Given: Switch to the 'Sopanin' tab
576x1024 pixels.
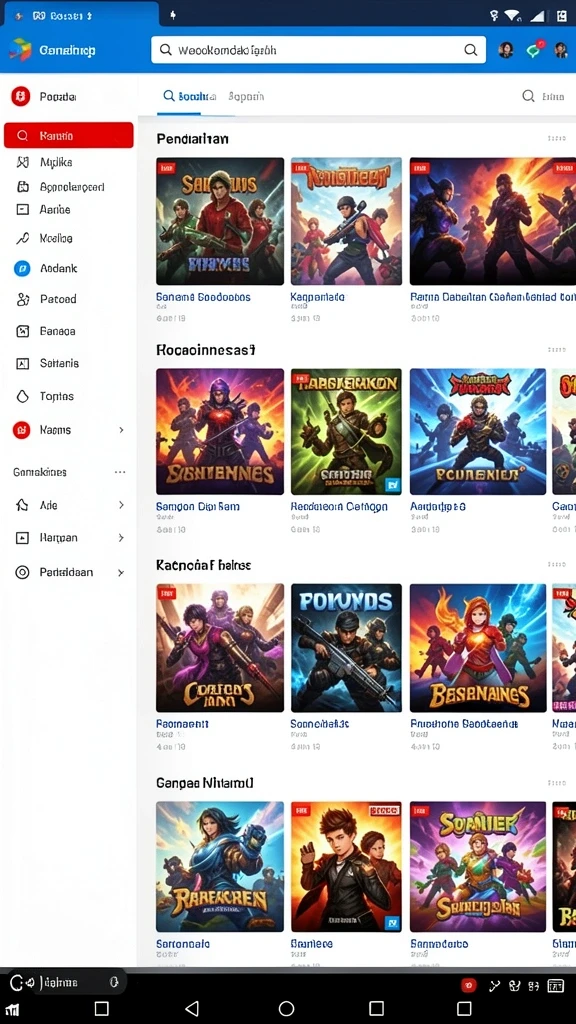Looking at the screenshot, I should pos(246,97).
